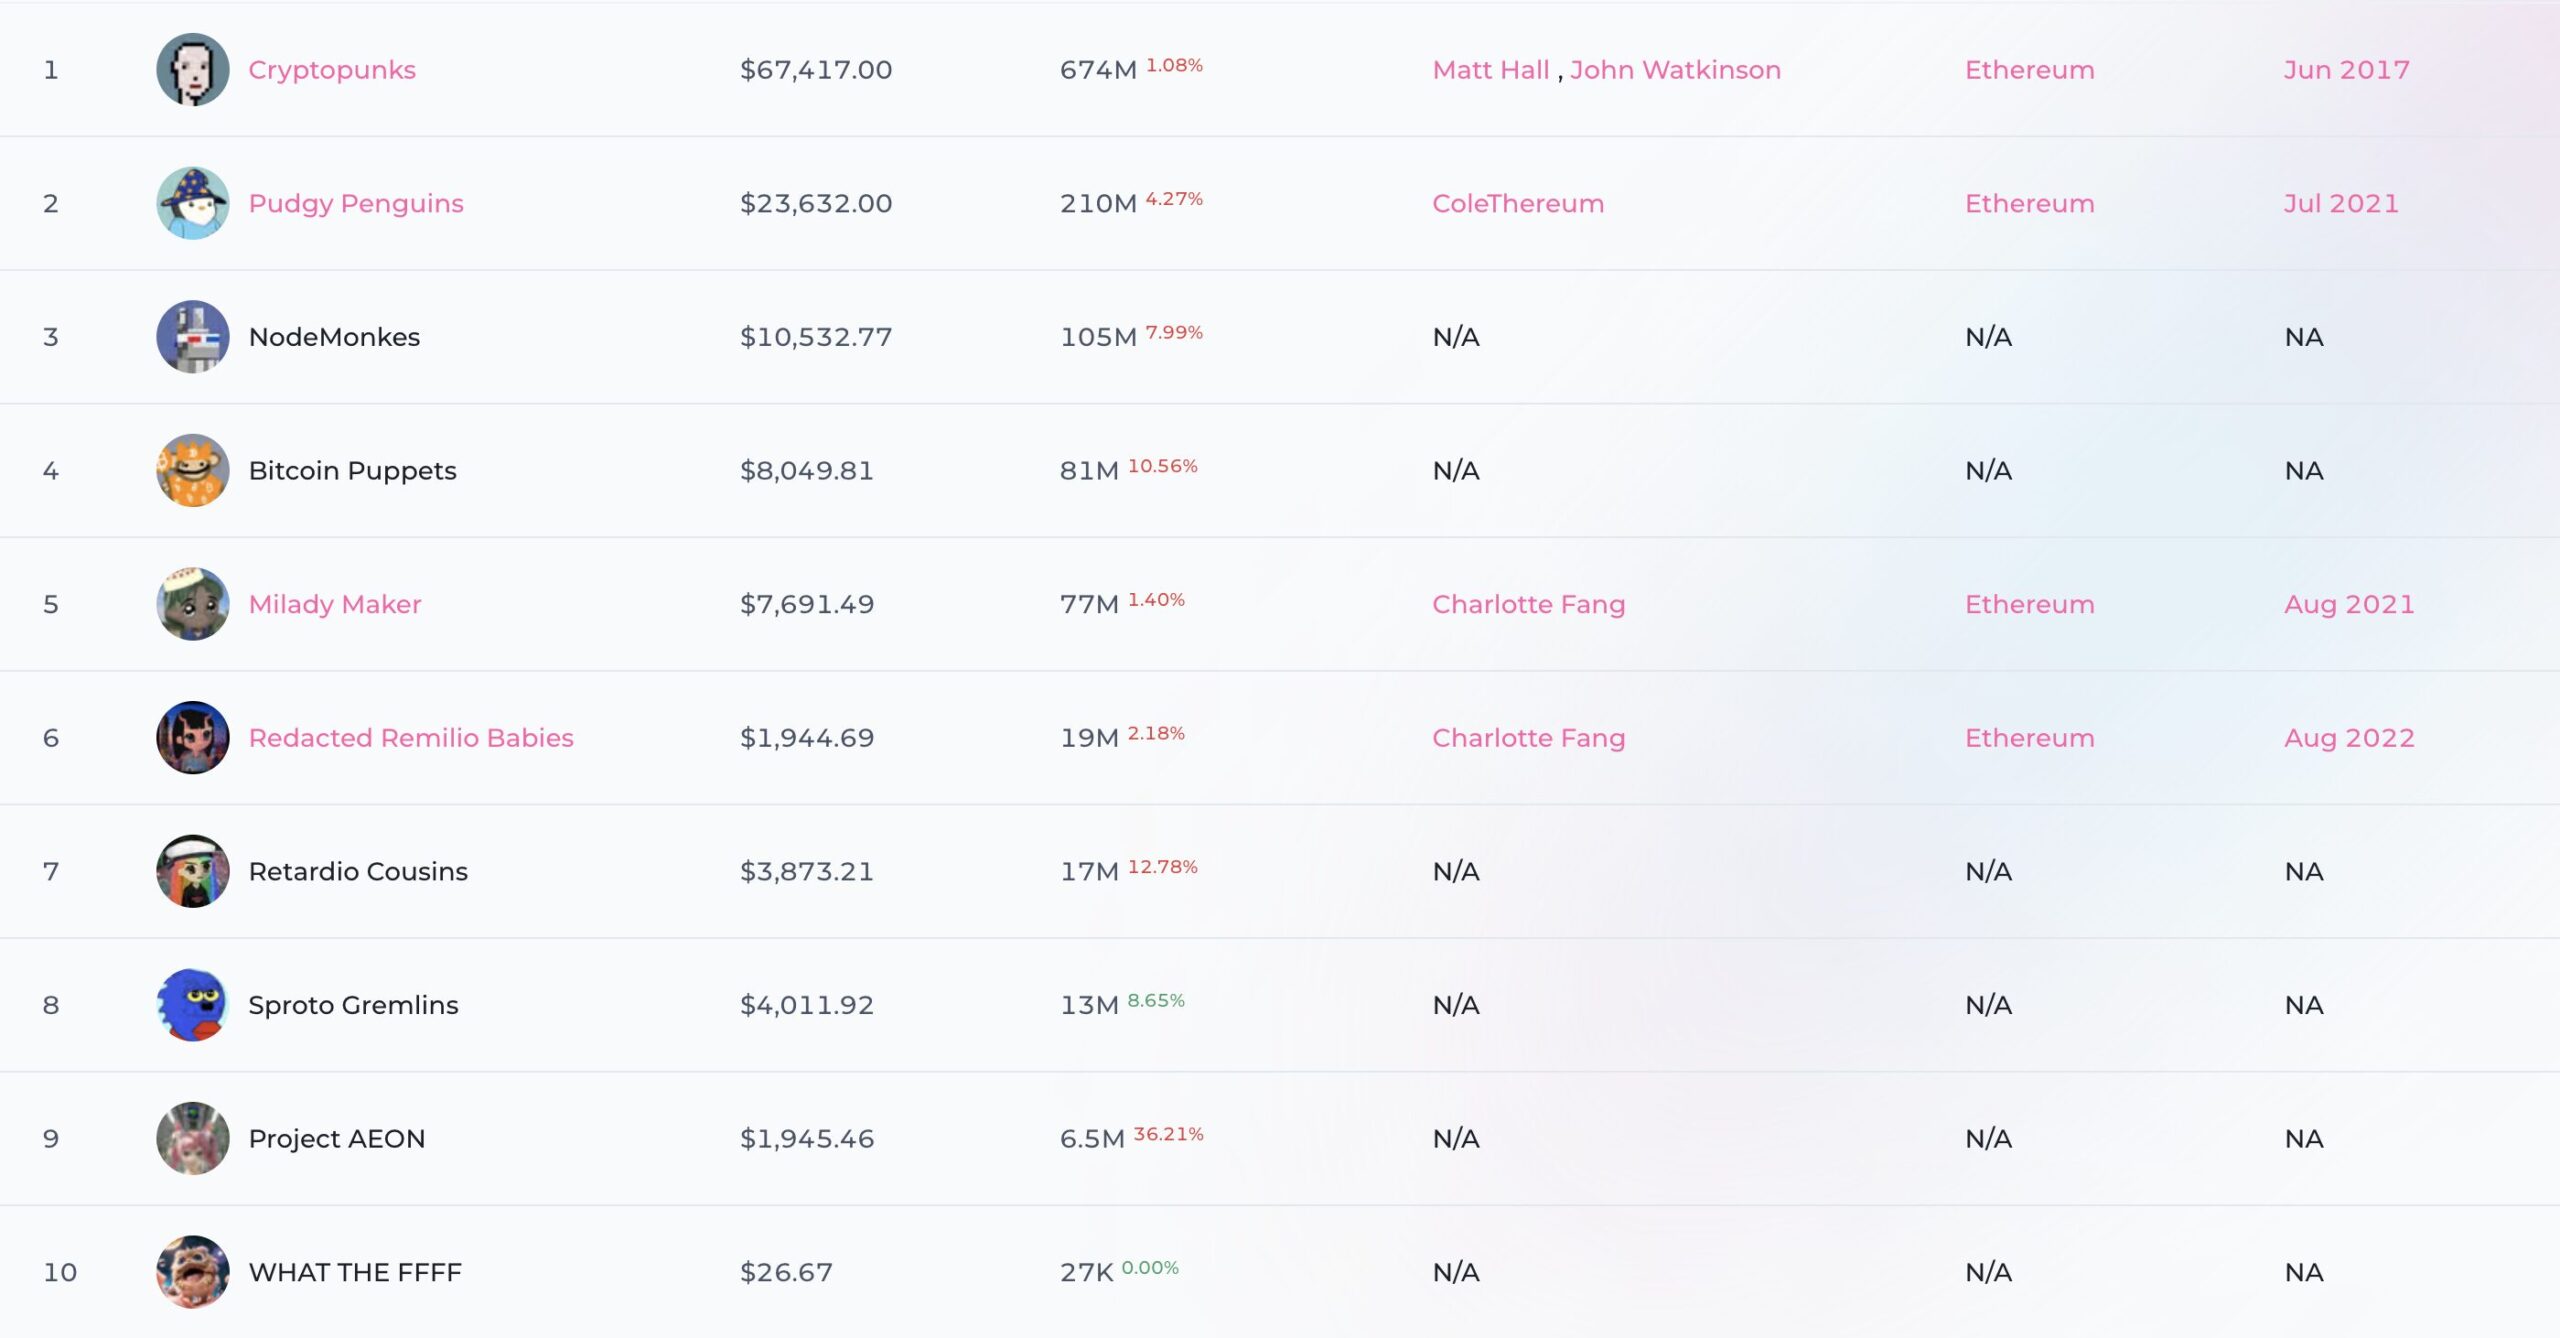Open the Retardio Cousins avatar

[x=193, y=871]
